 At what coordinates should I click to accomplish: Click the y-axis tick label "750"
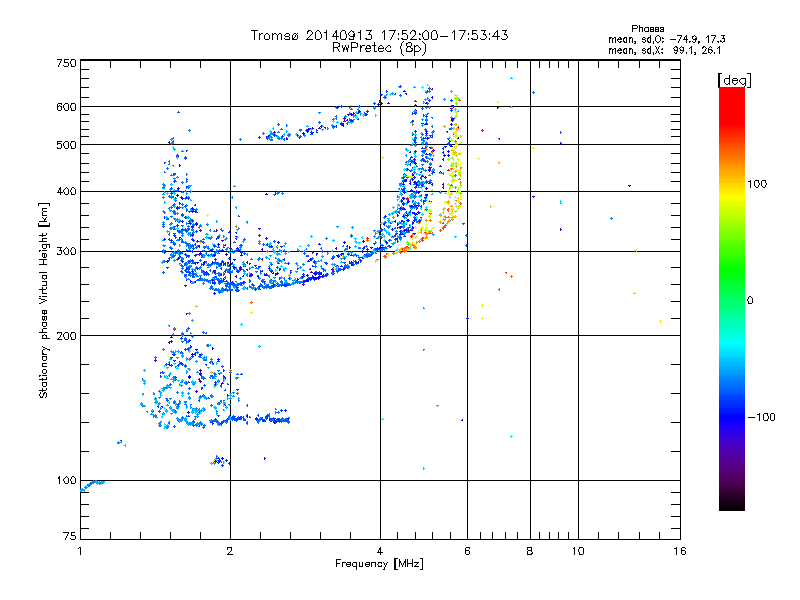tap(66, 63)
